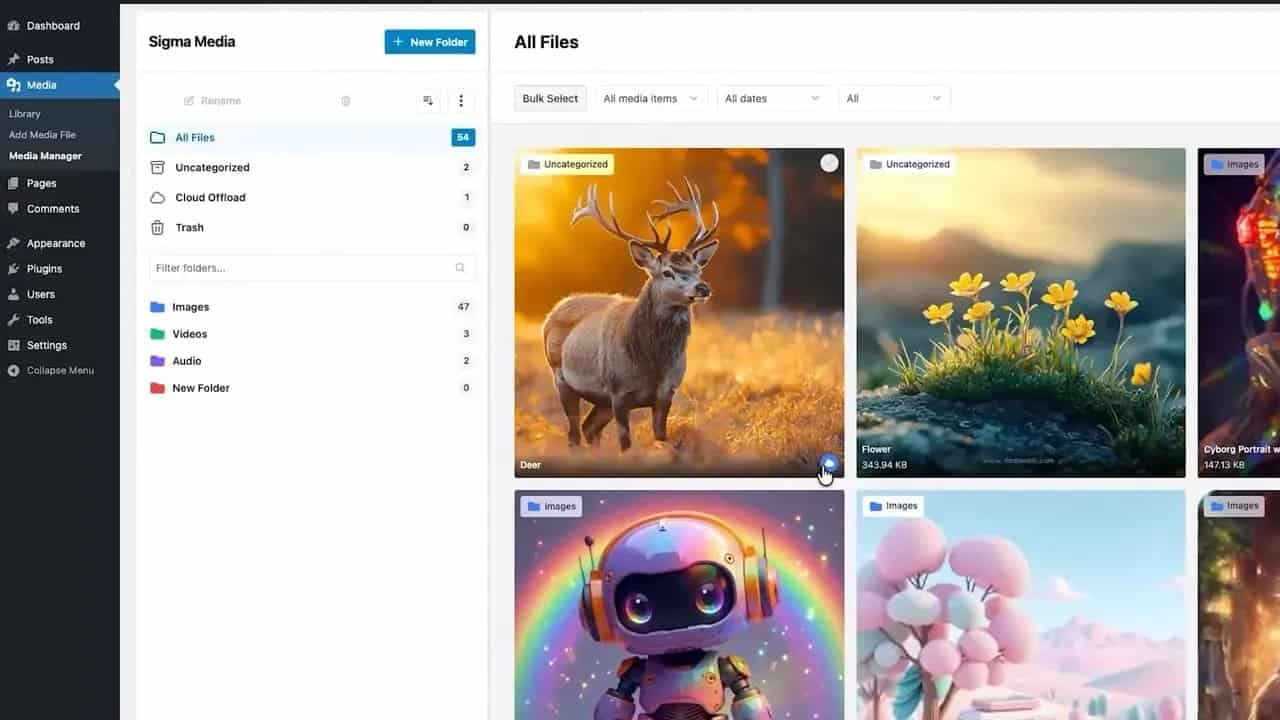The width and height of the screenshot is (1280, 720).
Task: Select the search icon in Filter folders
Action: point(459,267)
